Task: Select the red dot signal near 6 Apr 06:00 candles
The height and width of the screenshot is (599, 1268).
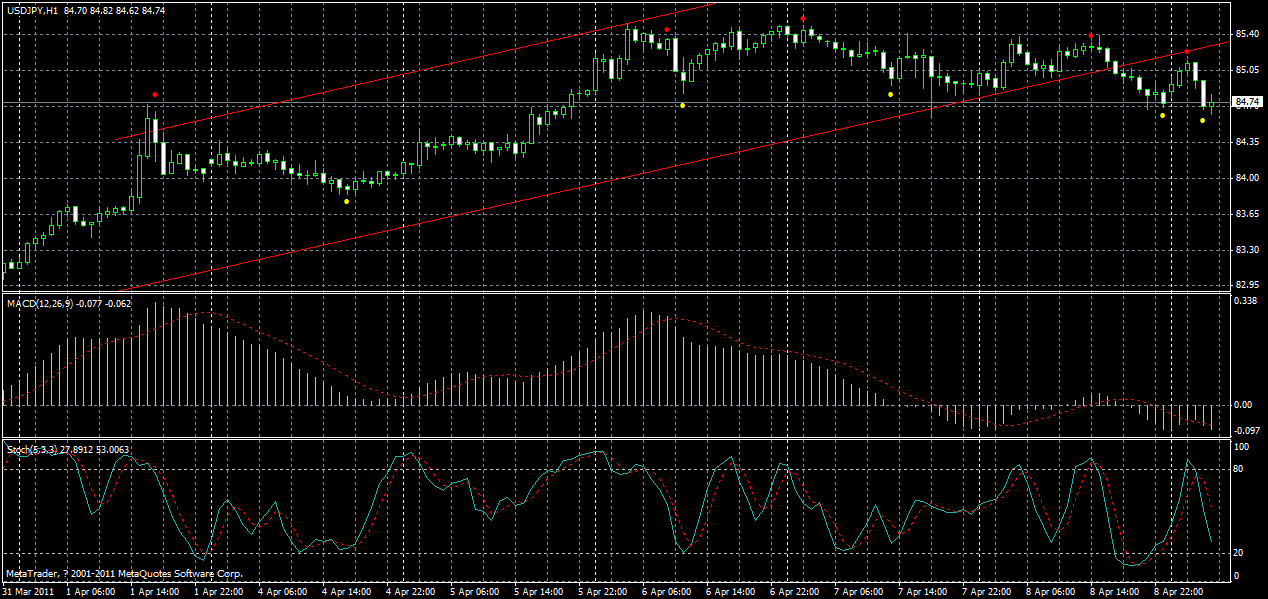Action: [667, 29]
